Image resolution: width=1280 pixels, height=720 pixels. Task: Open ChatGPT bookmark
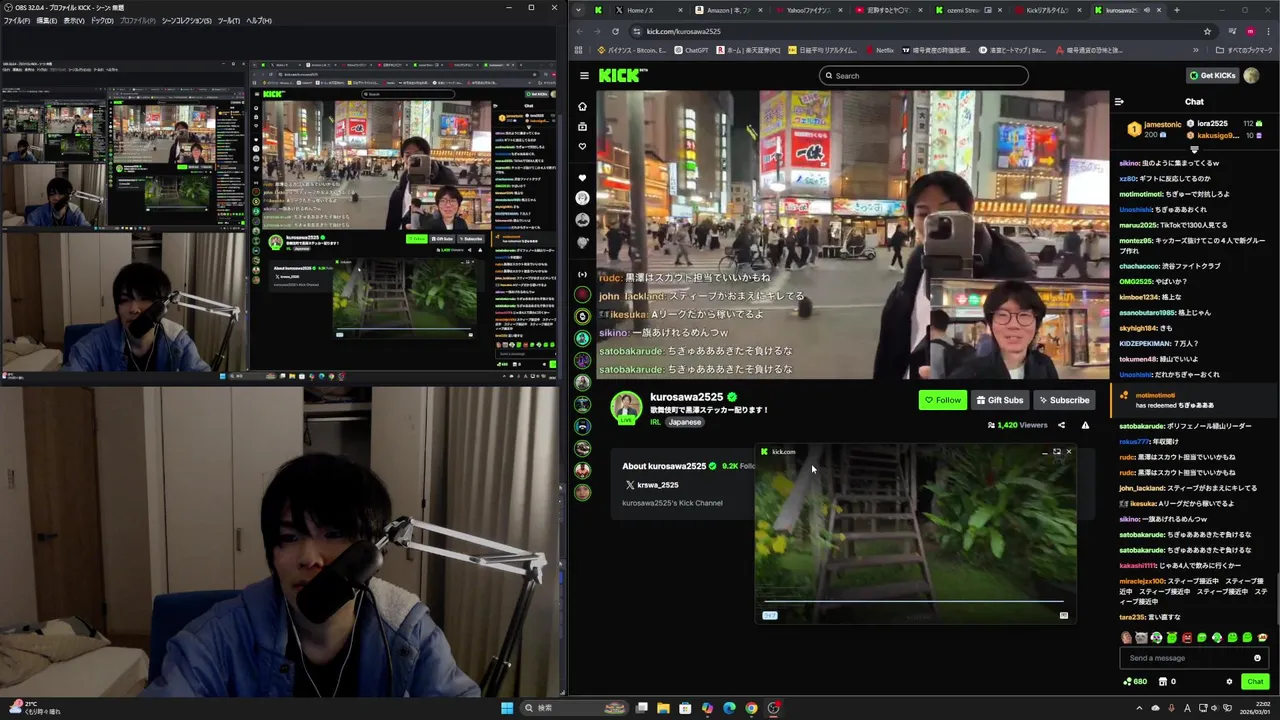tap(691, 50)
